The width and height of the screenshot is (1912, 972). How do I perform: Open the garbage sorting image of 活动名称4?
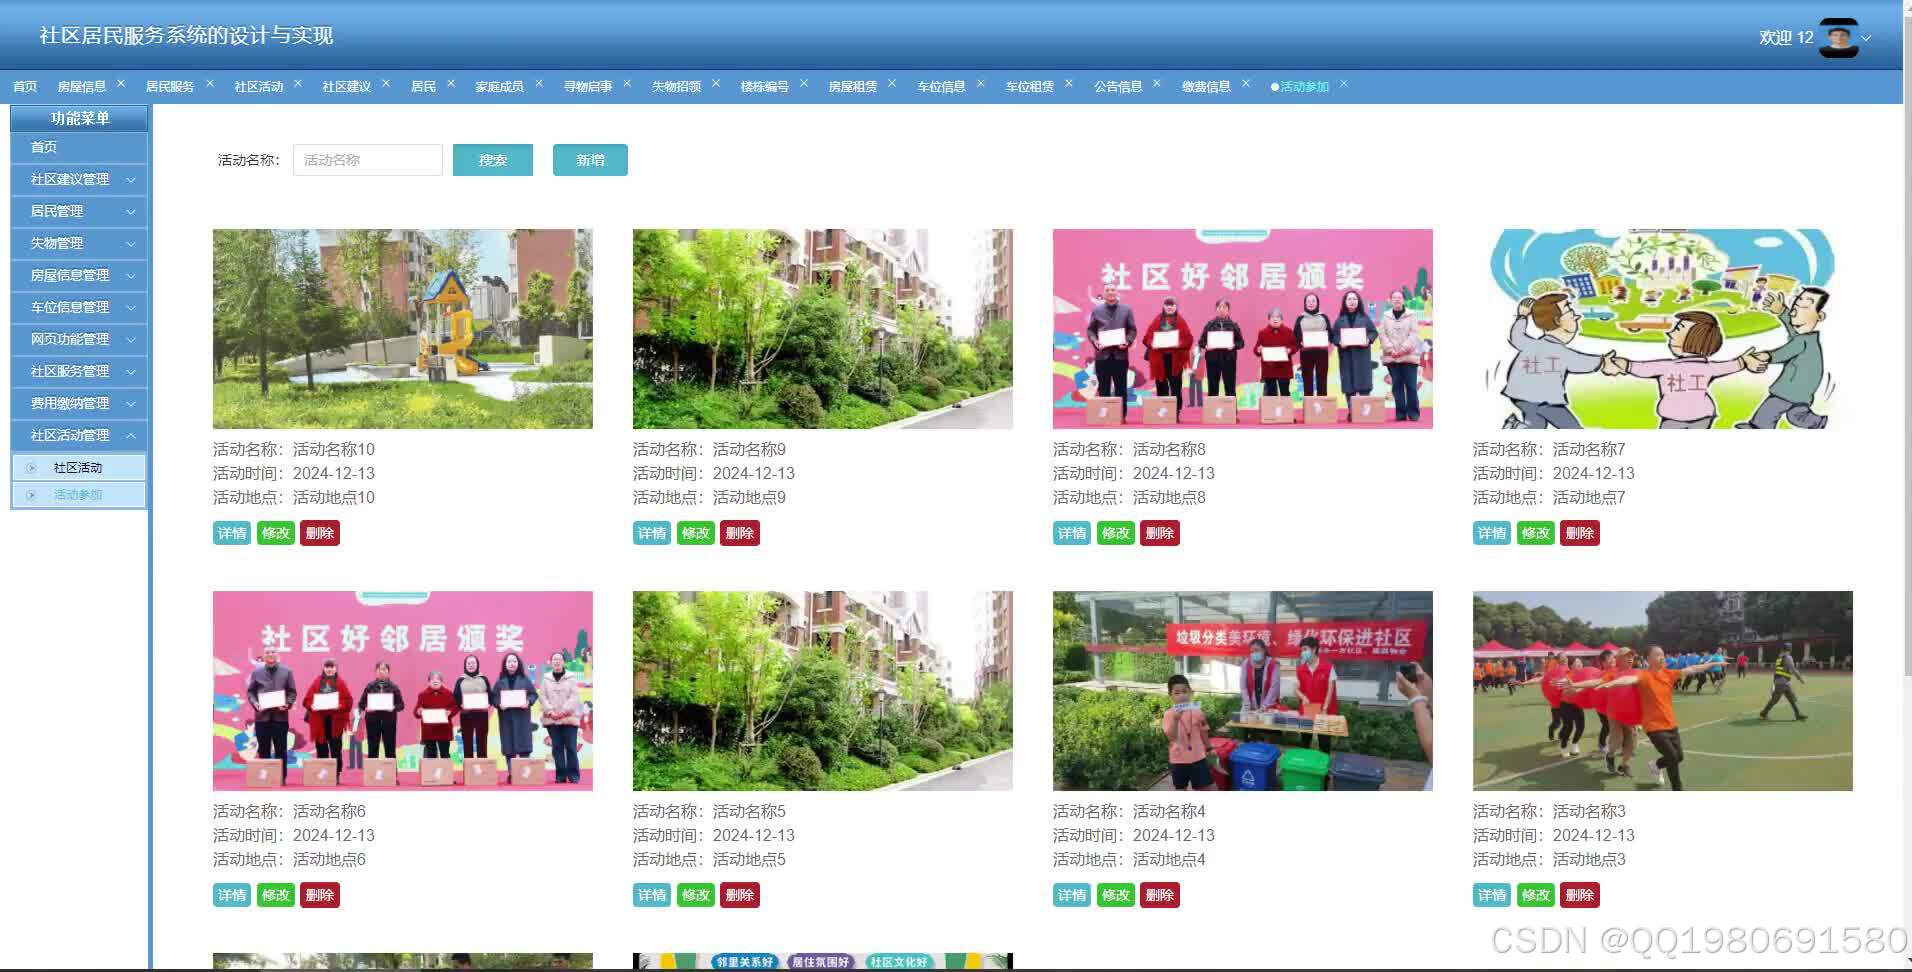(x=1243, y=691)
